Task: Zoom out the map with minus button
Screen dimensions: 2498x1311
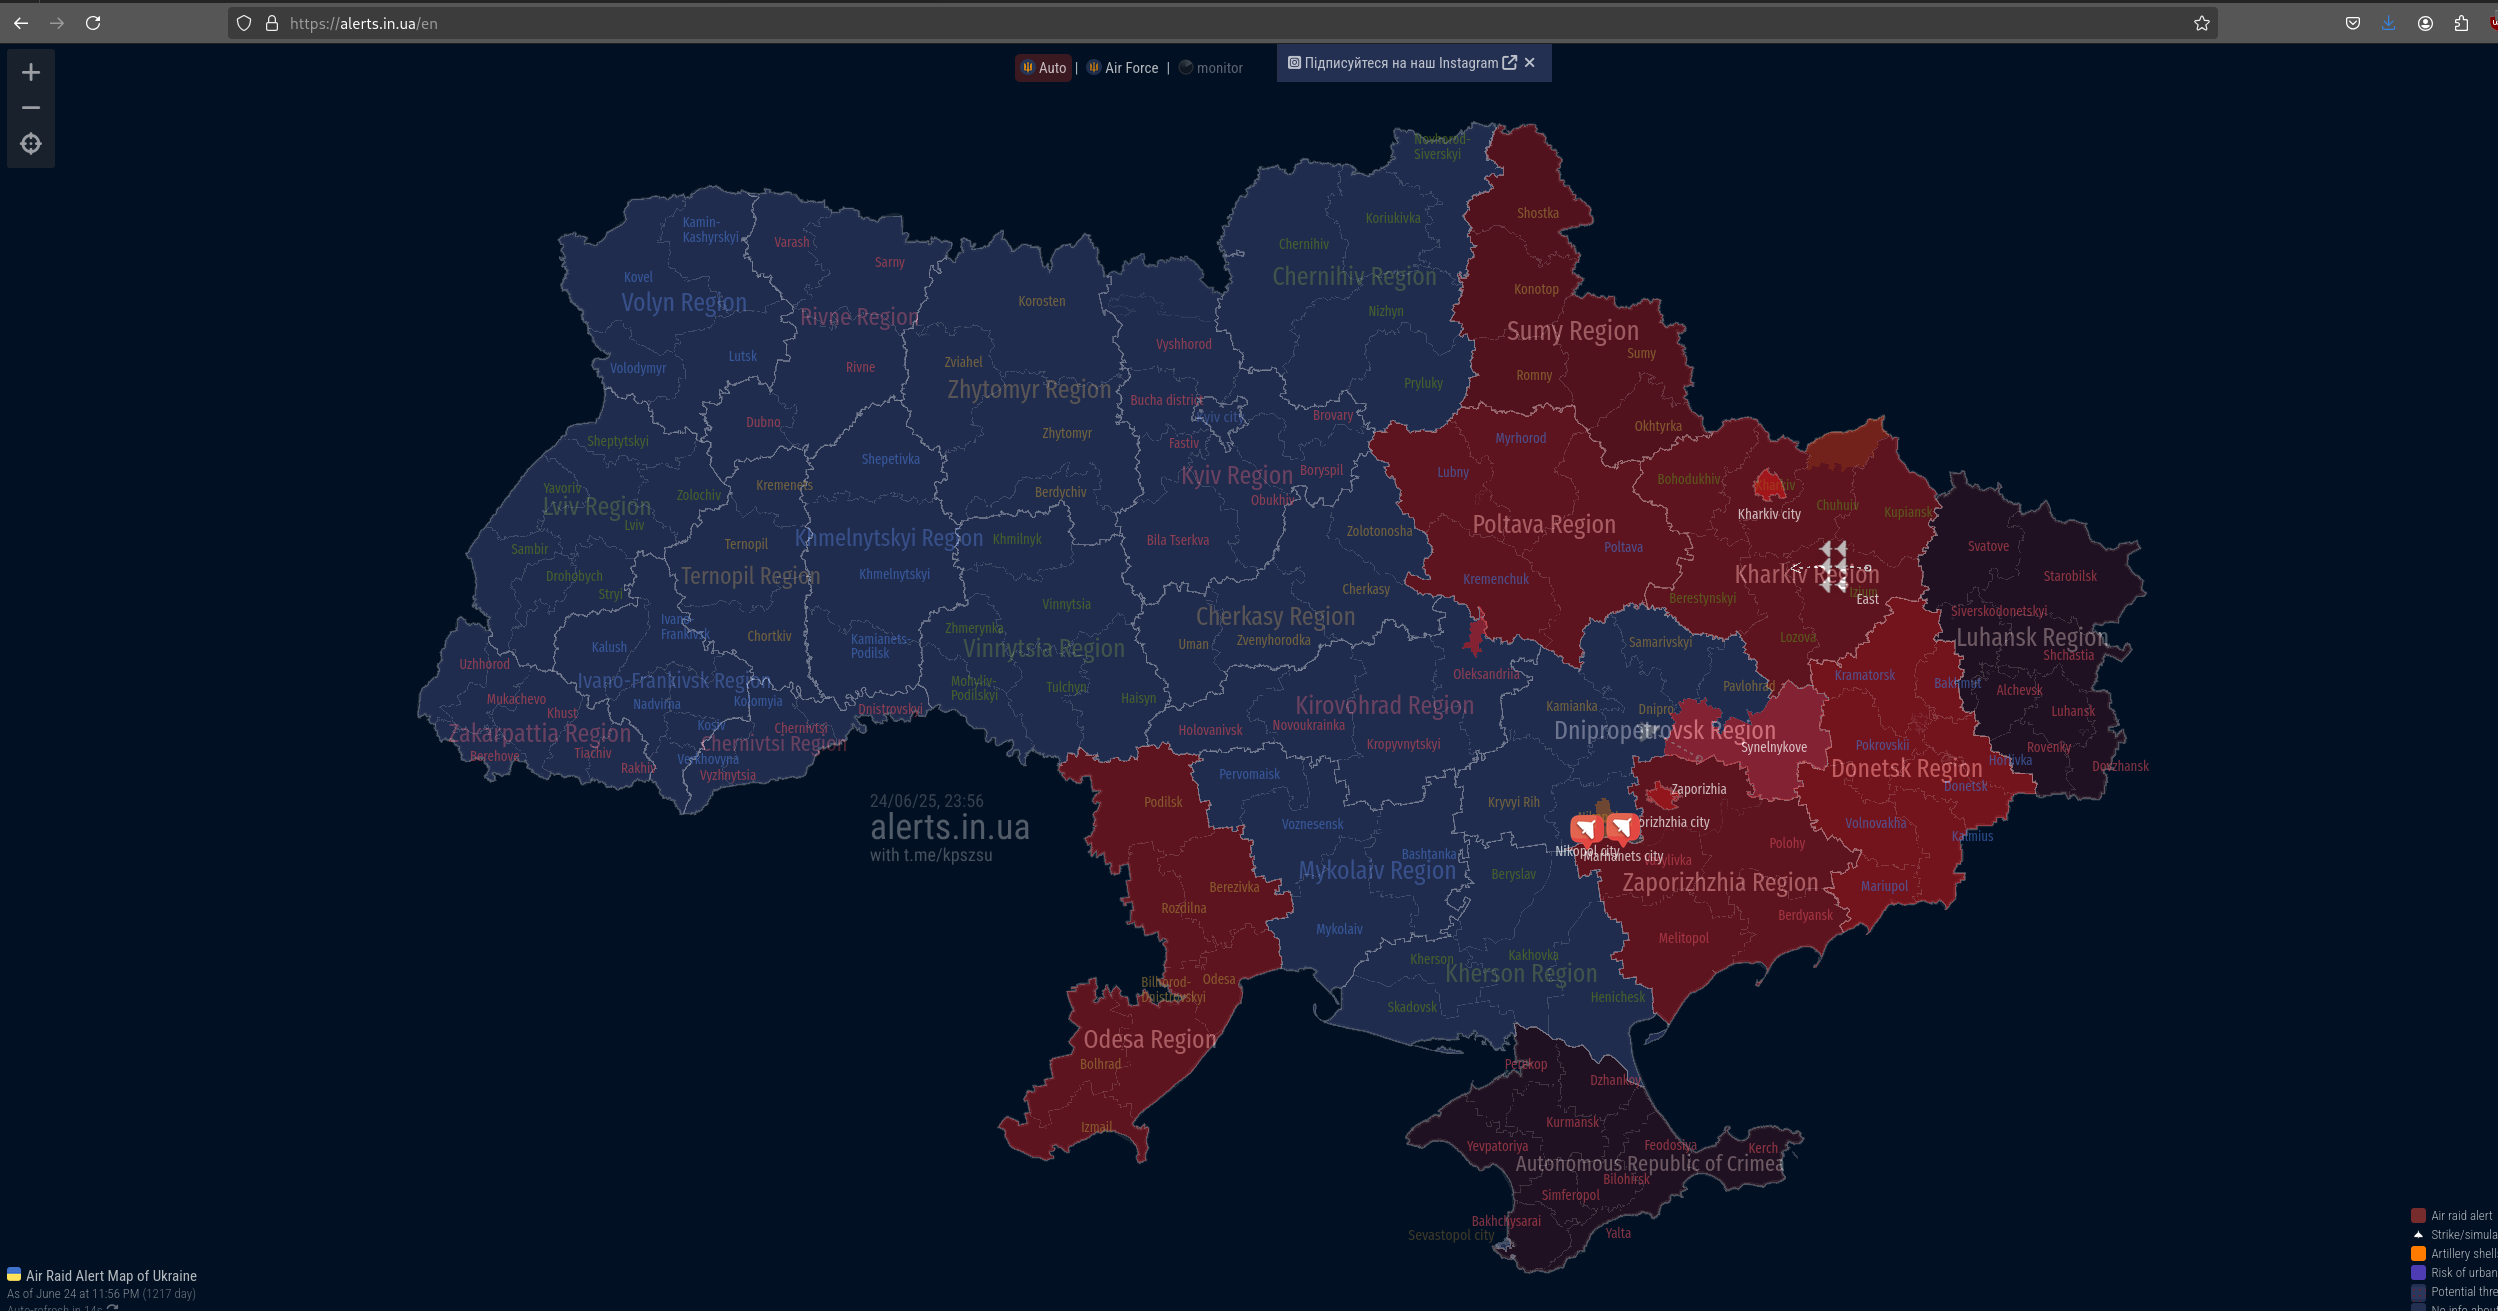Action: tap(31, 107)
